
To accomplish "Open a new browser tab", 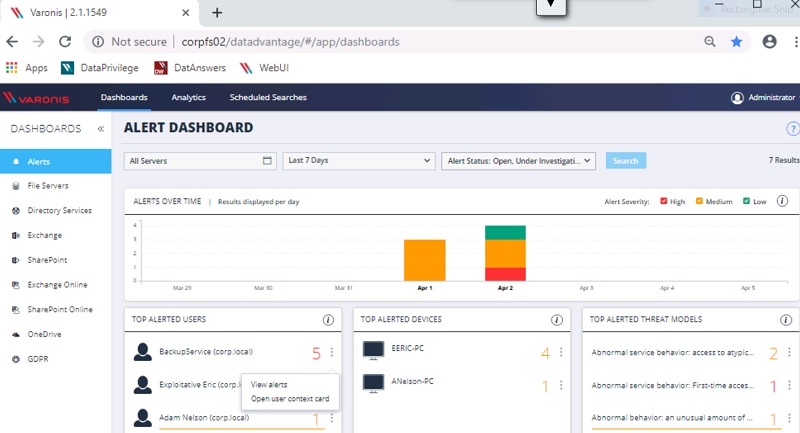I will pos(217,13).
